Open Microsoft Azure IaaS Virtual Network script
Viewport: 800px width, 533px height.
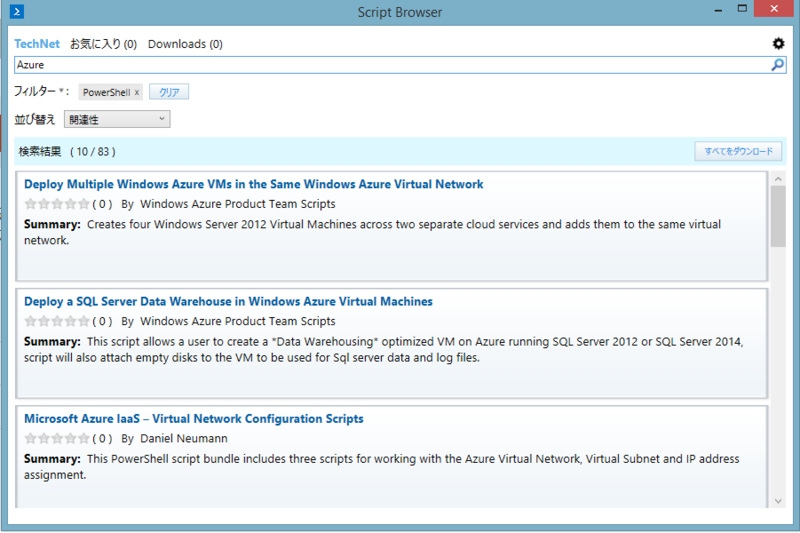tap(193, 419)
